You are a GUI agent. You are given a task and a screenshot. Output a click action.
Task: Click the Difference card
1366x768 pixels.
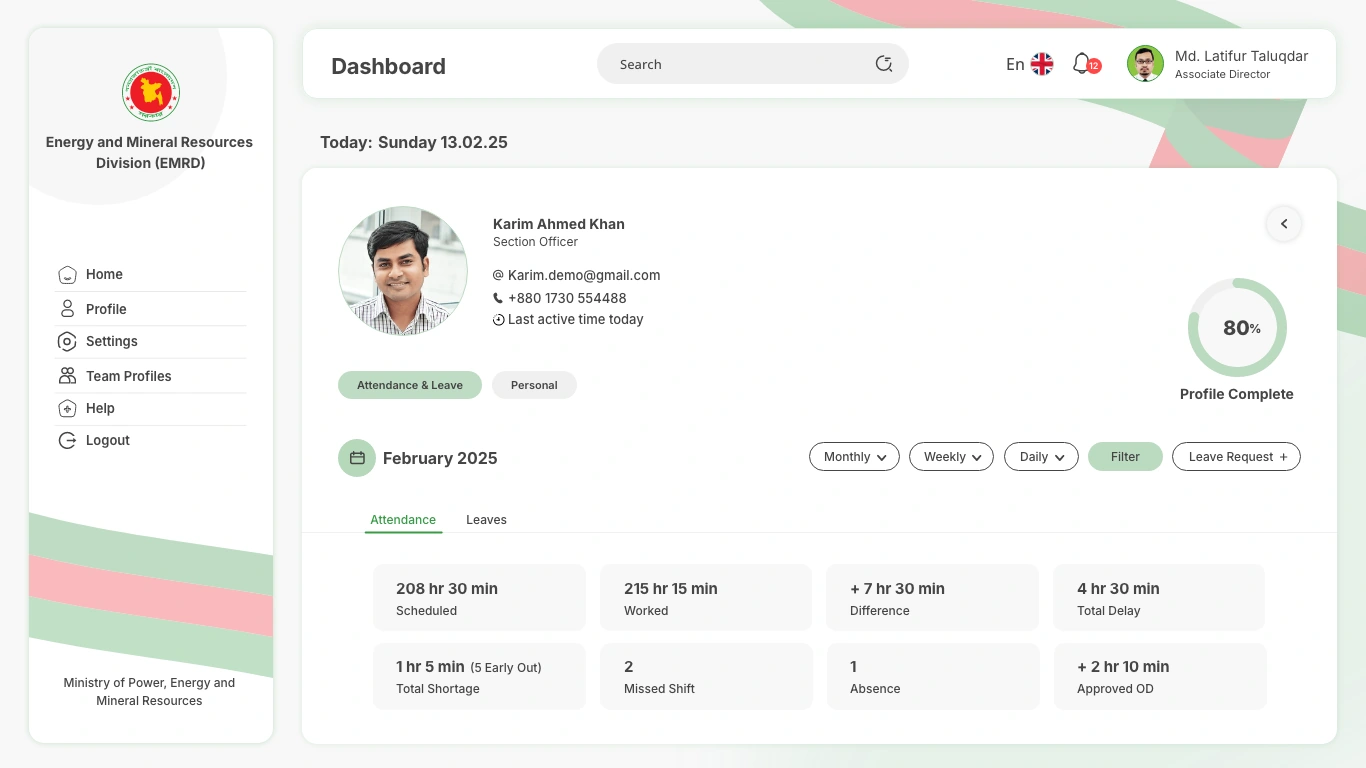coord(932,598)
